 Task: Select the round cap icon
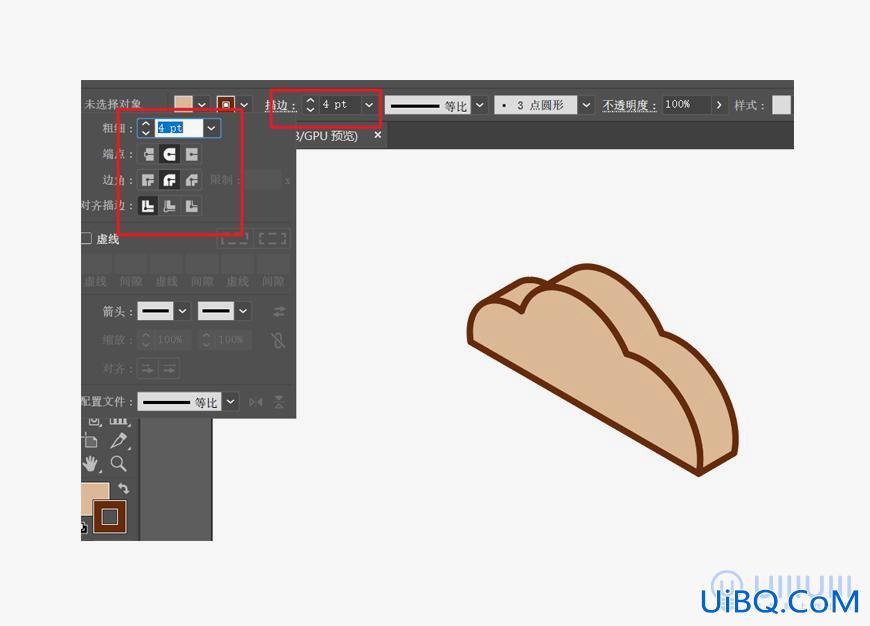(170, 154)
